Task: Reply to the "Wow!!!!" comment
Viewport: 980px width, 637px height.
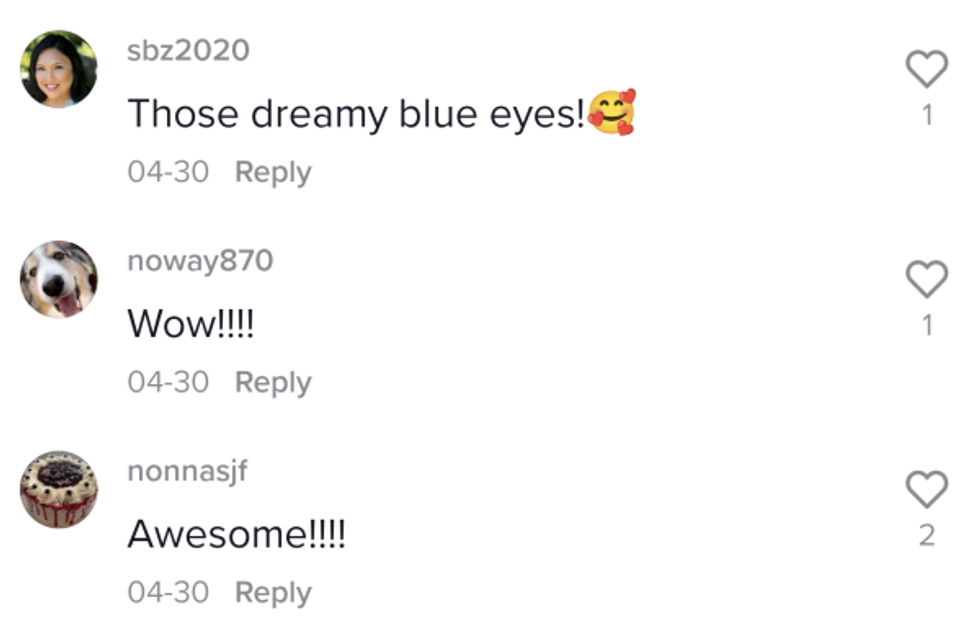Action: click(273, 382)
